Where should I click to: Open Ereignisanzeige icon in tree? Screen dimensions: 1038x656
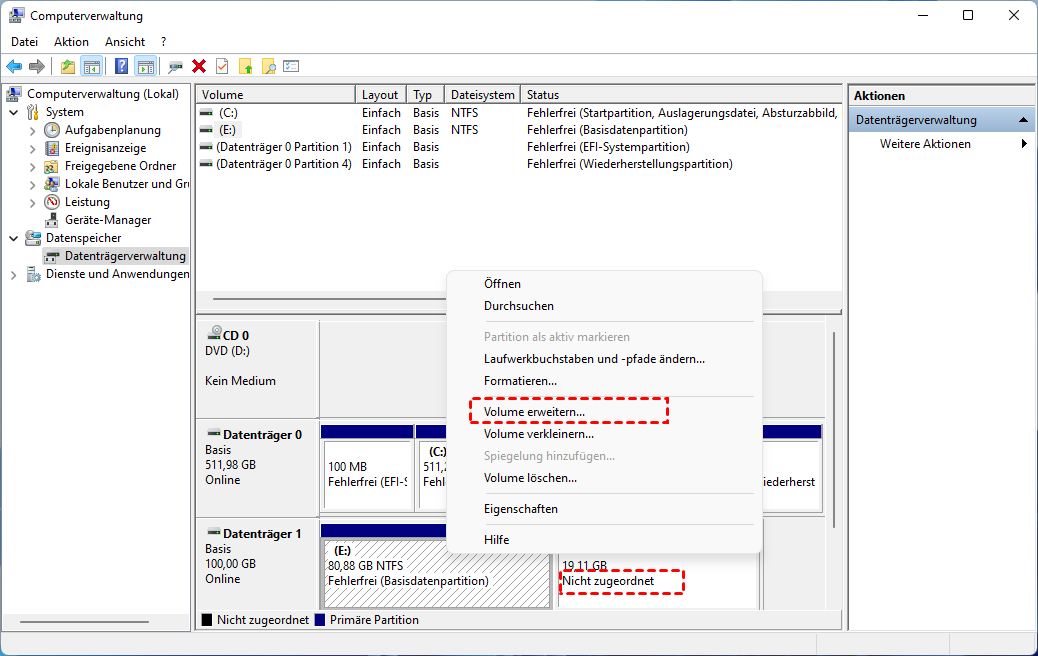coord(52,148)
